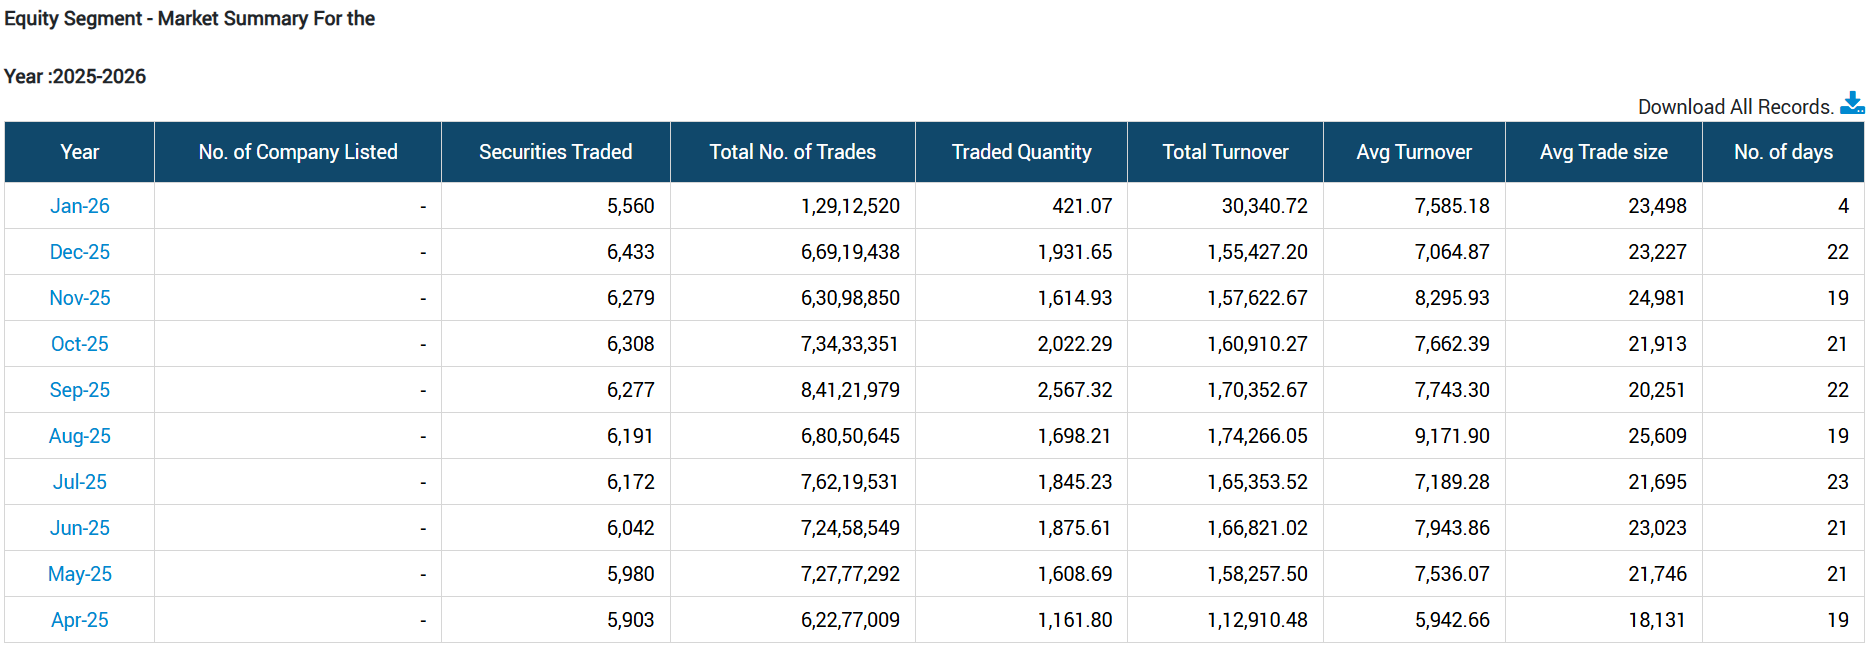Click the Securities Traded column header
The width and height of the screenshot is (1873, 652).
pos(555,152)
